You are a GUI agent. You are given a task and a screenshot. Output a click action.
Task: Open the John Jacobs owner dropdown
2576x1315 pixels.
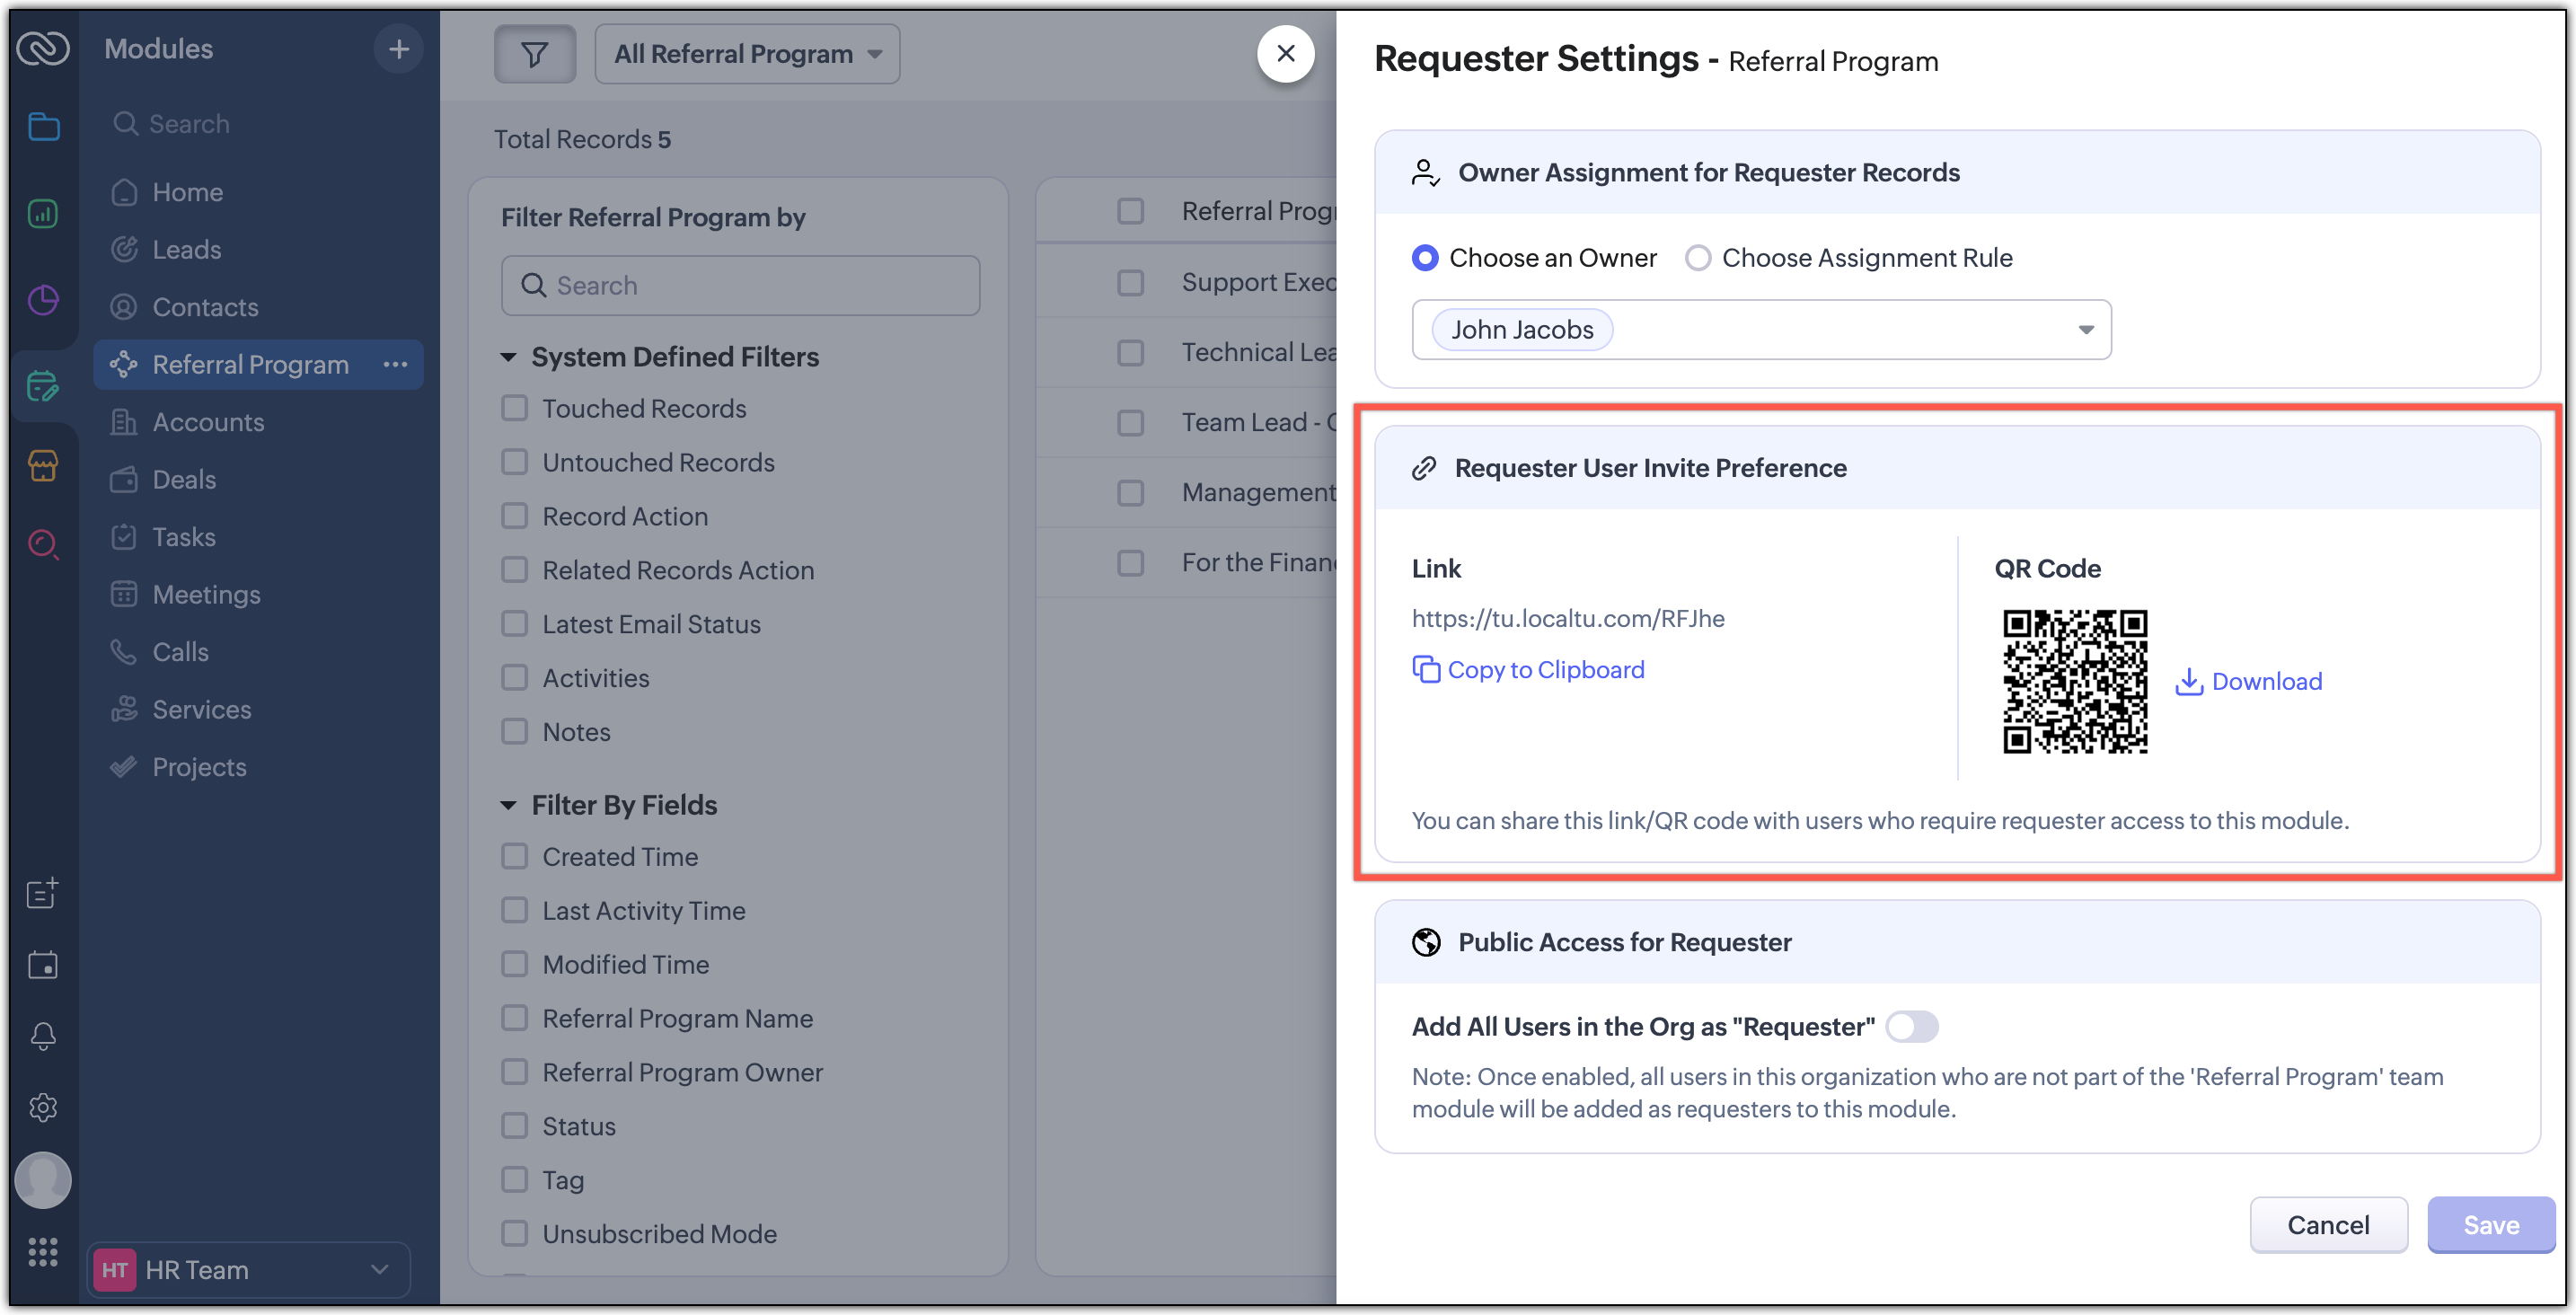tap(2085, 330)
